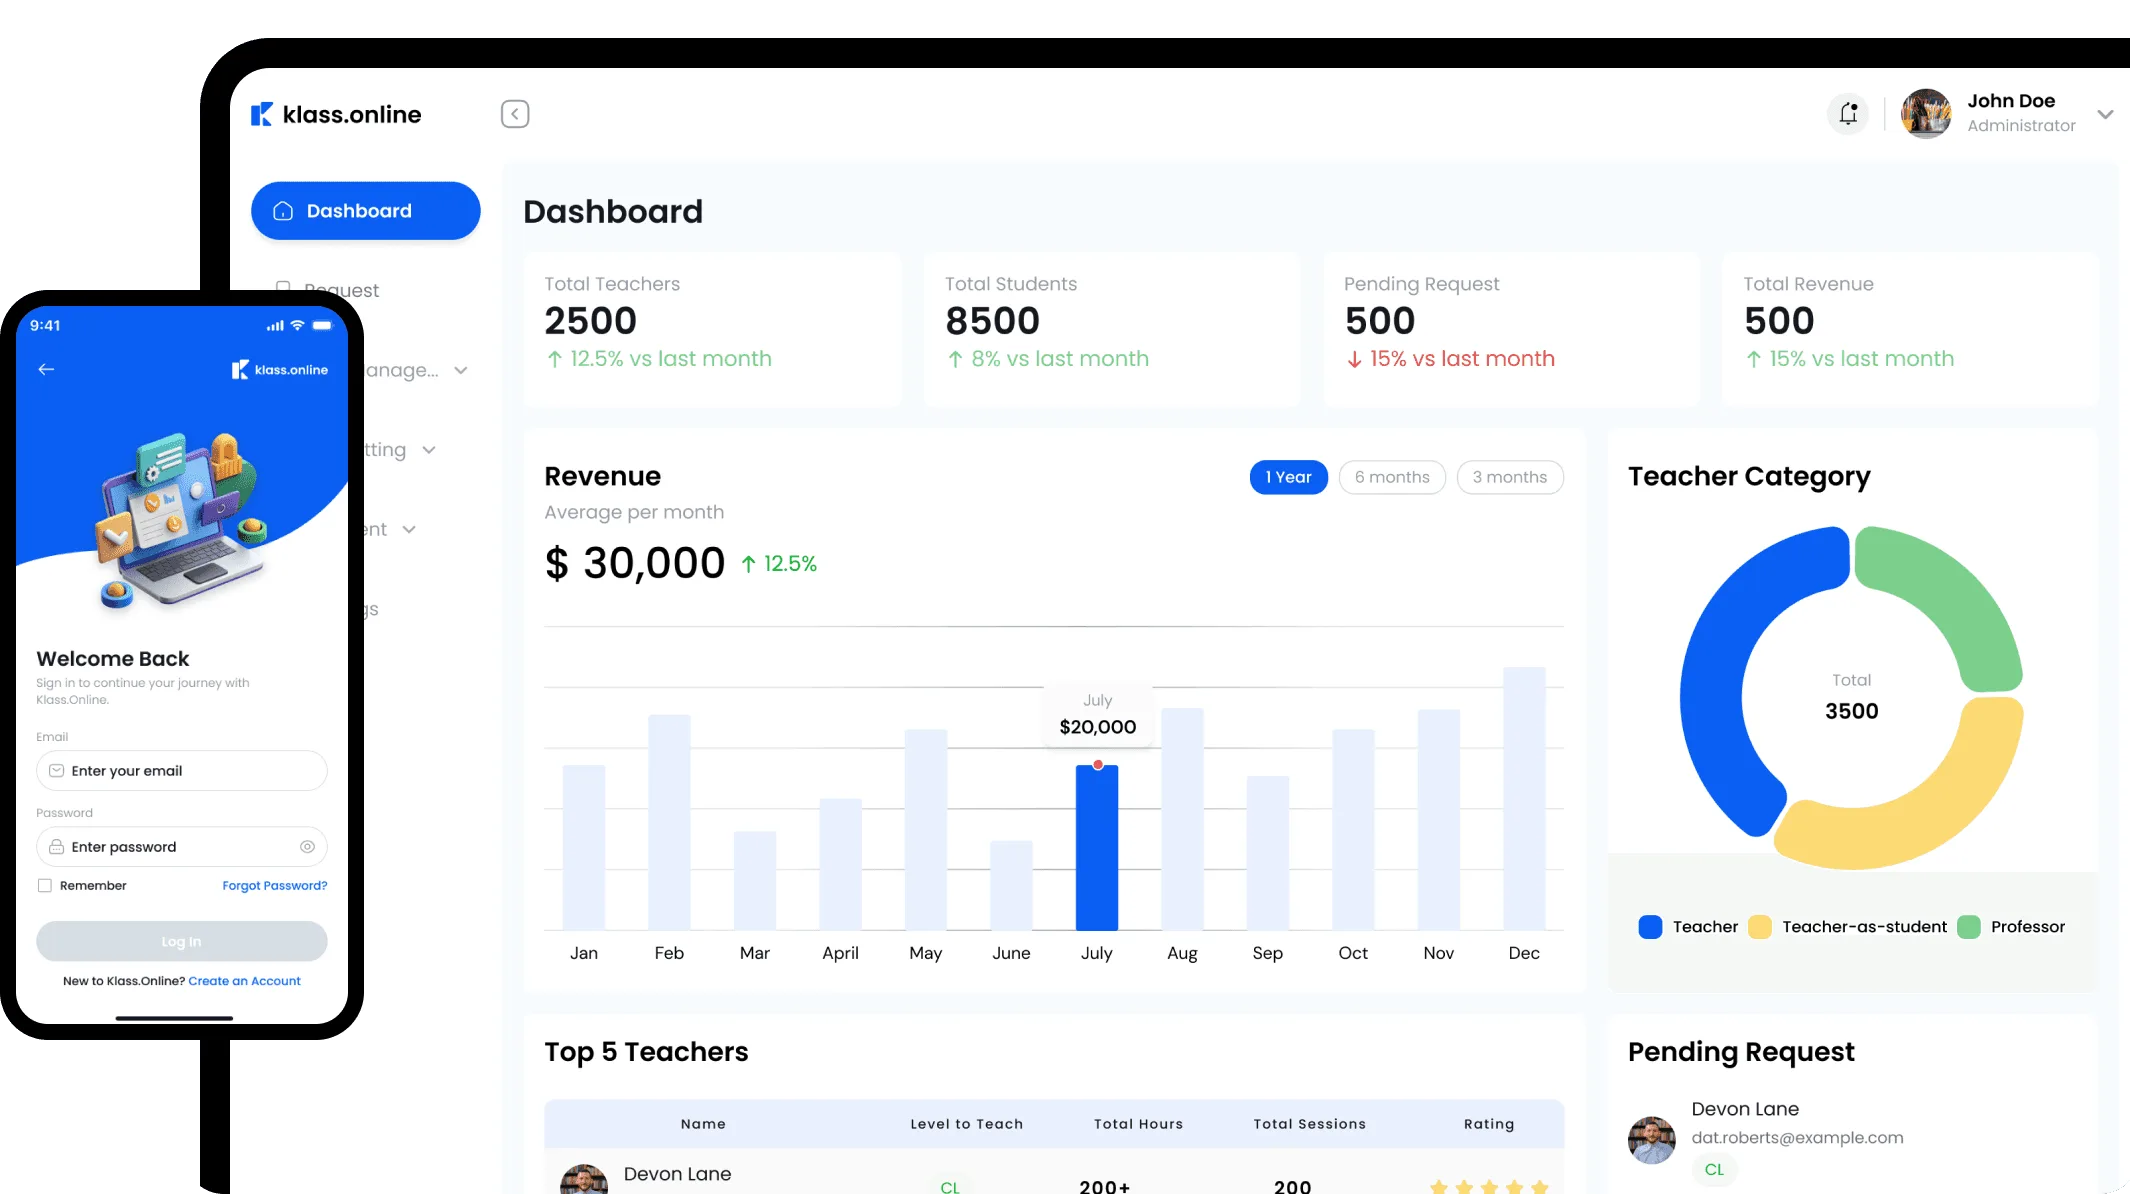Select the 1 Year revenue tab
2130x1194 pixels.
coord(1289,477)
